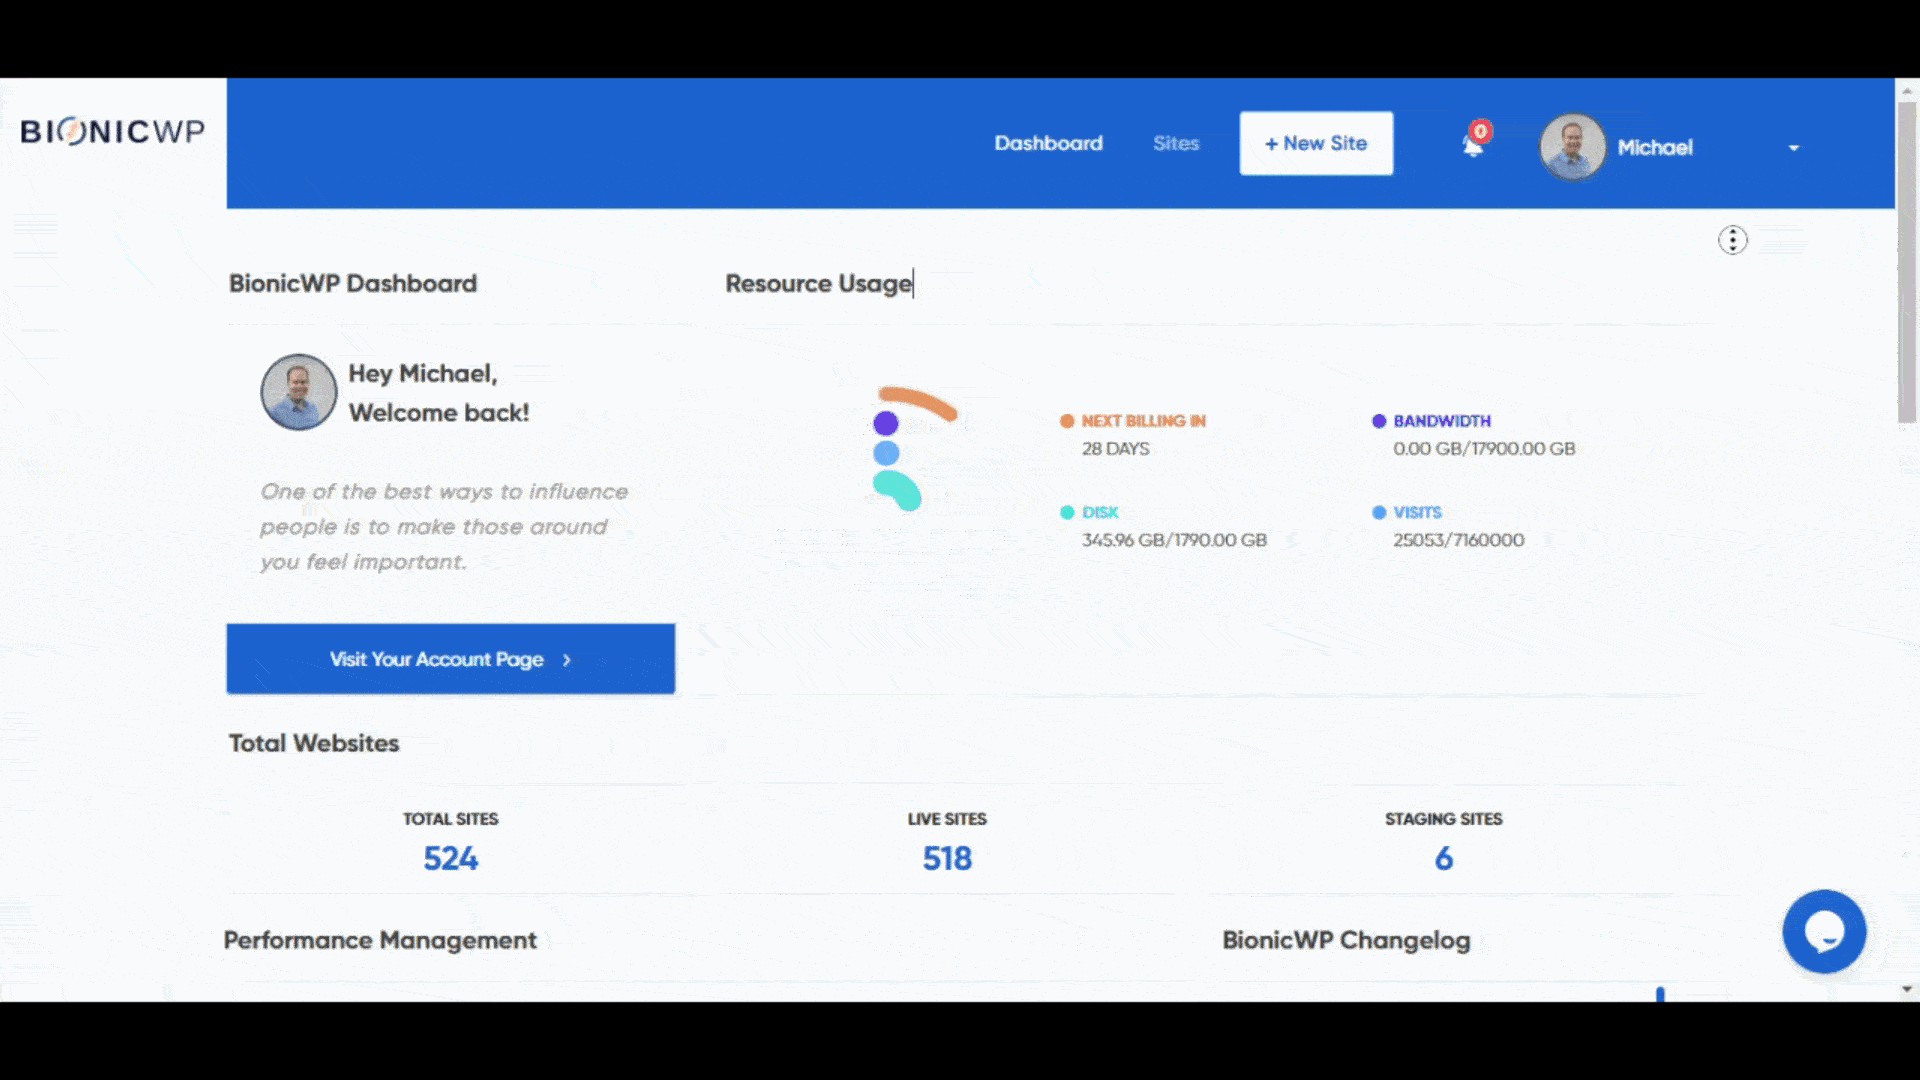Click the Total Sites count 524
Image resolution: width=1920 pixels, height=1080 pixels.
point(451,859)
